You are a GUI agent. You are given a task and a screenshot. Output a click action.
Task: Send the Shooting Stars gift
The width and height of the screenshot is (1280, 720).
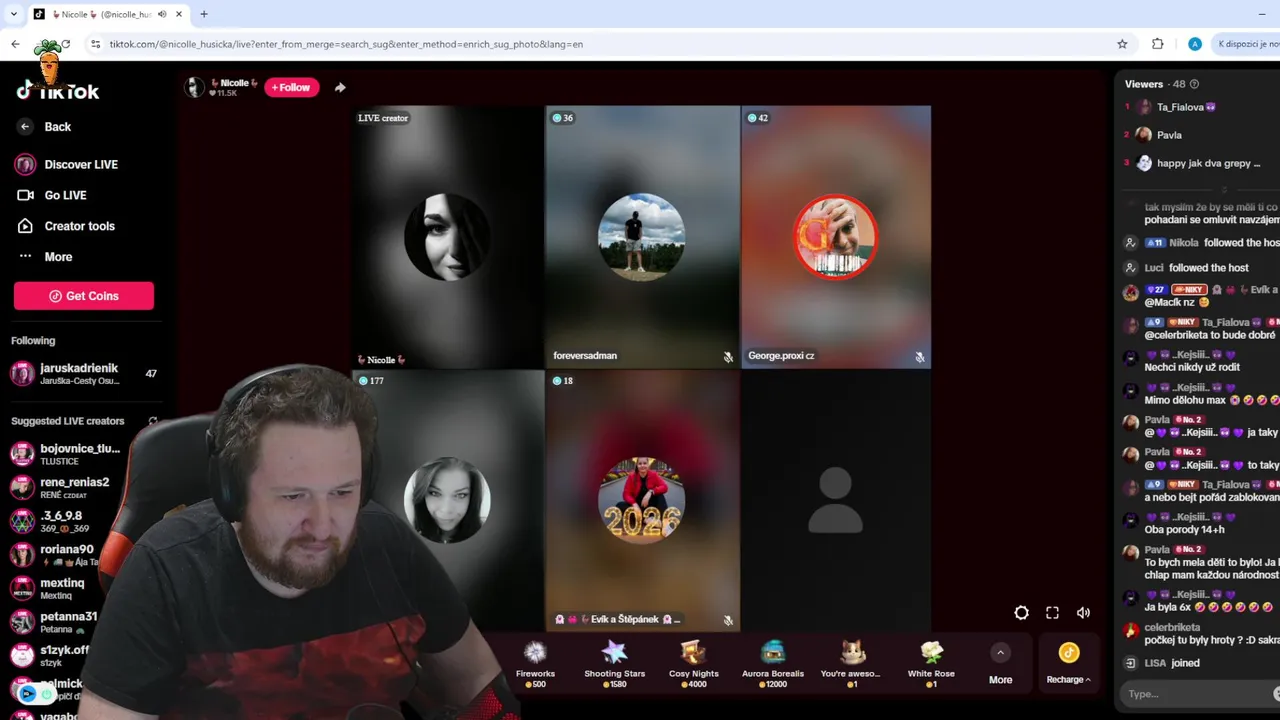[614, 664]
